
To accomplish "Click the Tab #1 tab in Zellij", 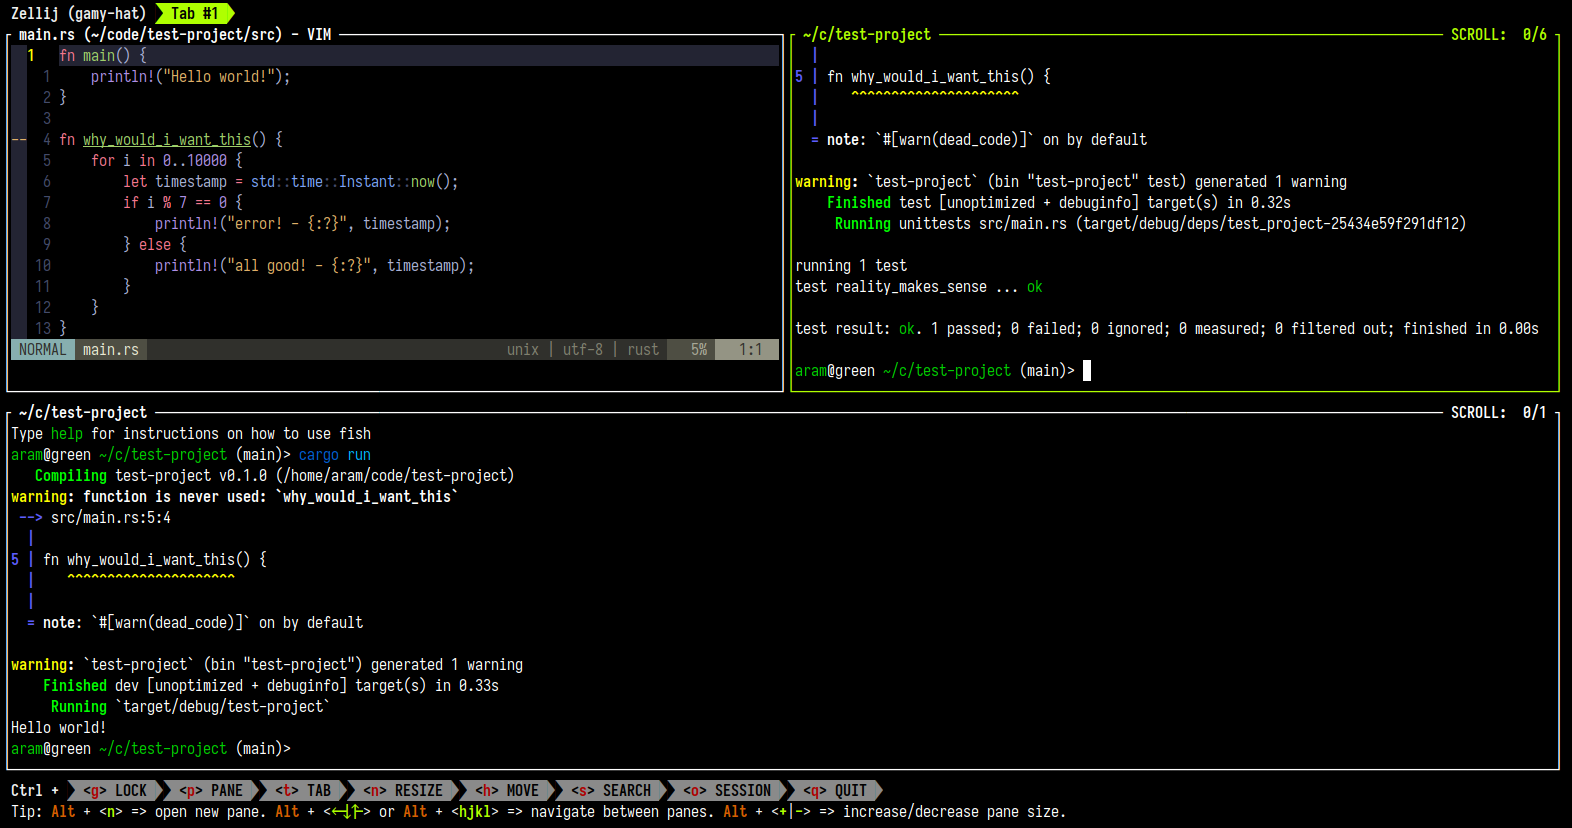I will tap(194, 13).
